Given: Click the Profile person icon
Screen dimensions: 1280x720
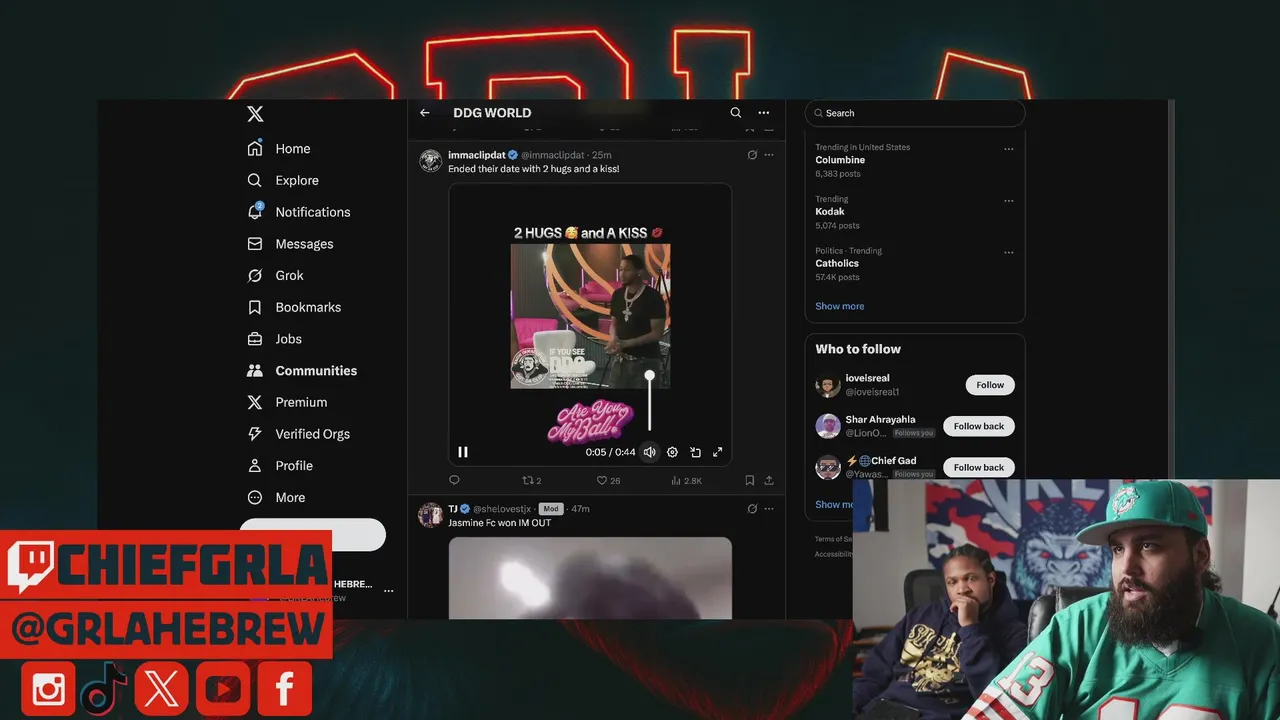Looking at the screenshot, I should pyautogui.click(x=255, y=465).
